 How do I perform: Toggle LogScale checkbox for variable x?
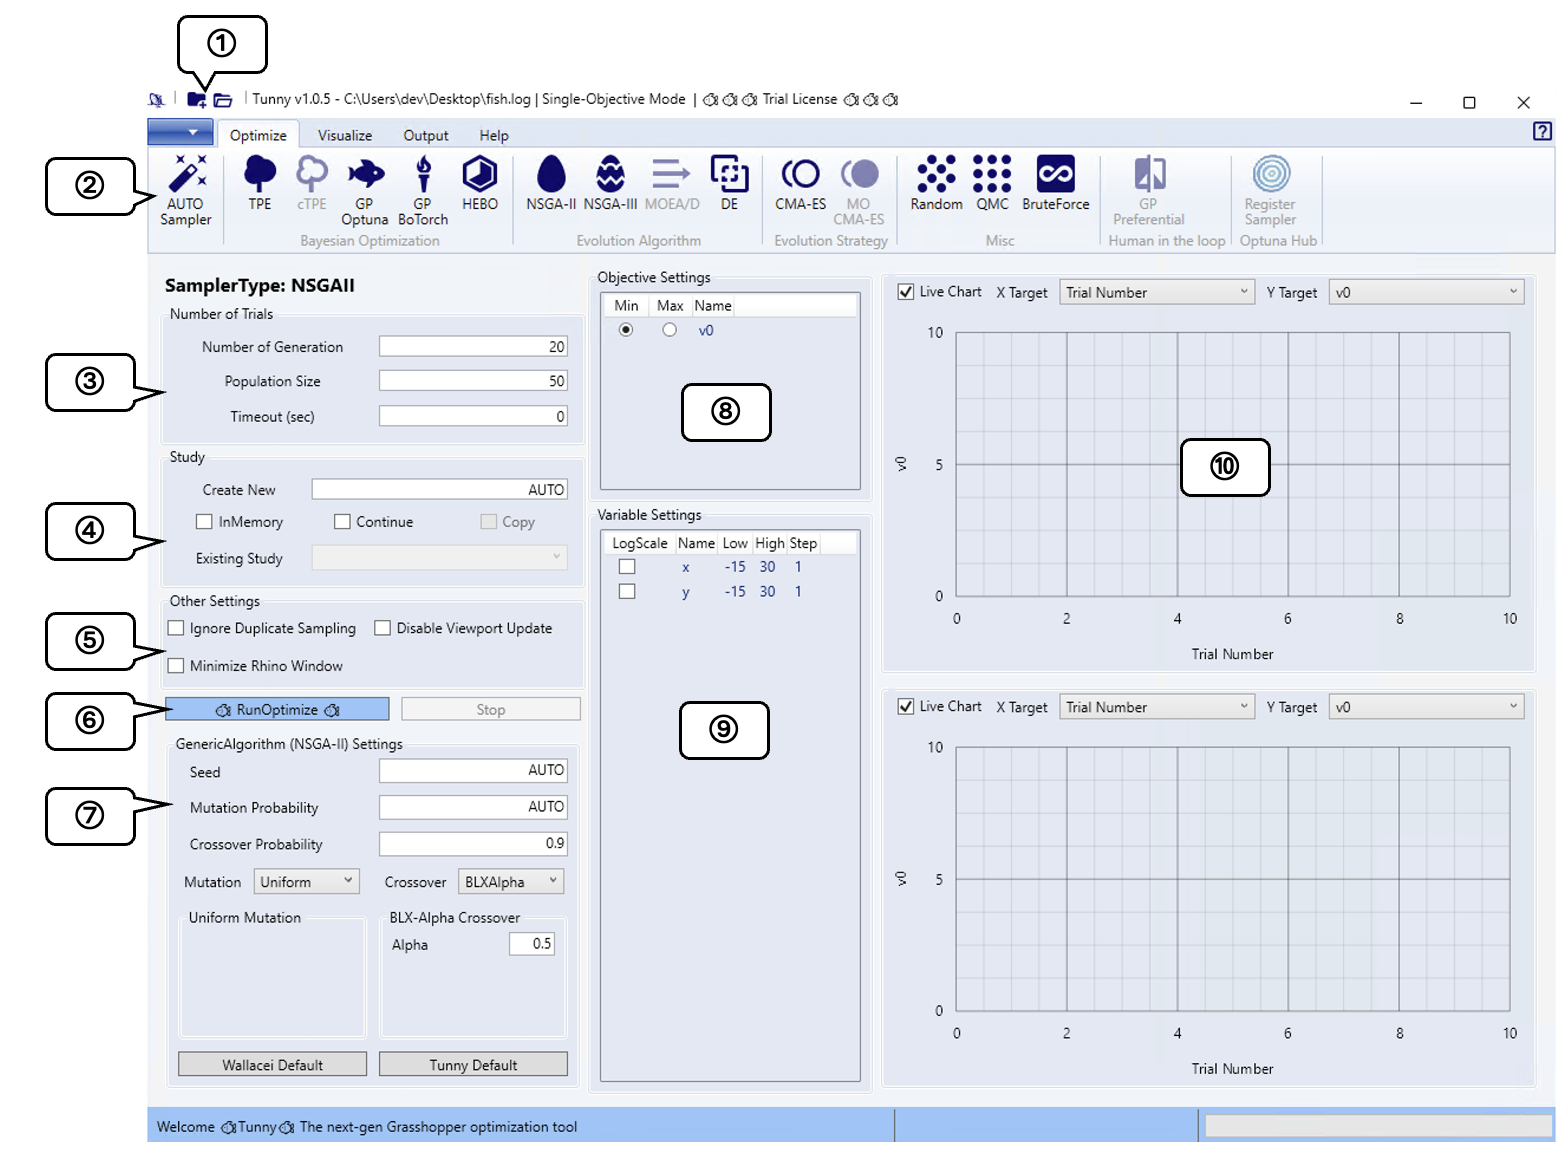pos(627,567)
